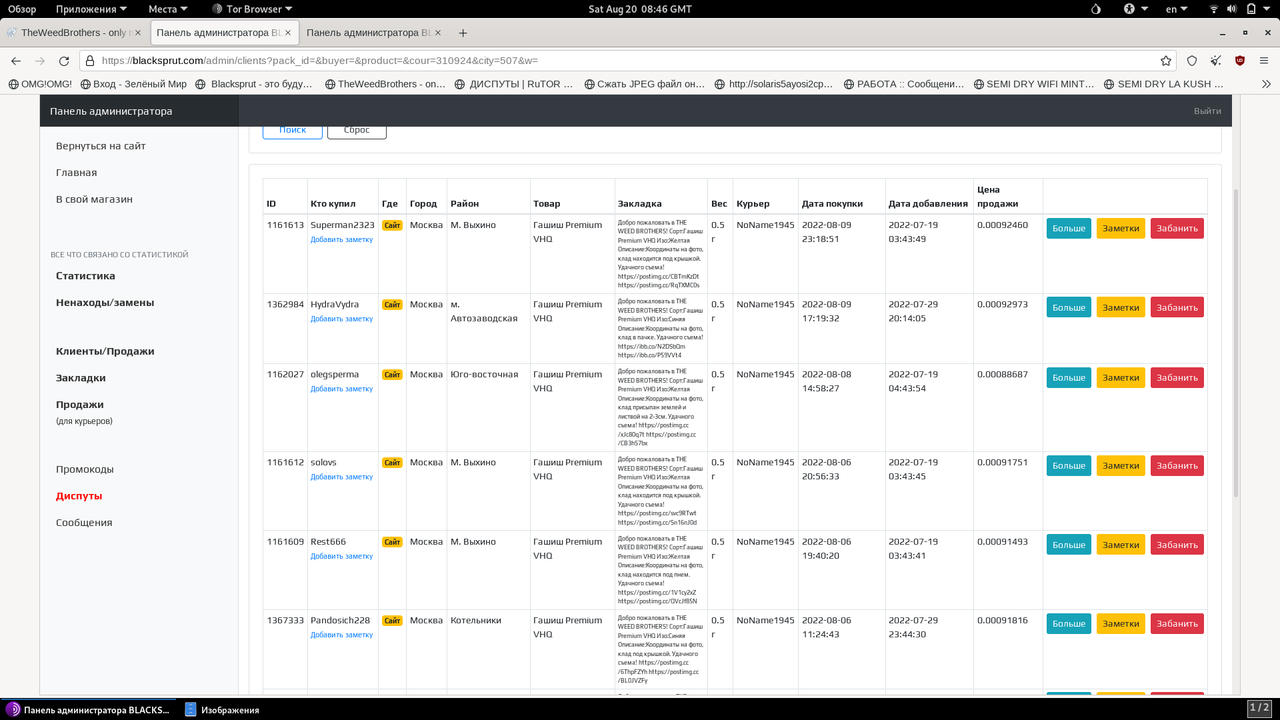Open the browser hamburger menu

pyautogui.click(x=1265, y=60)
